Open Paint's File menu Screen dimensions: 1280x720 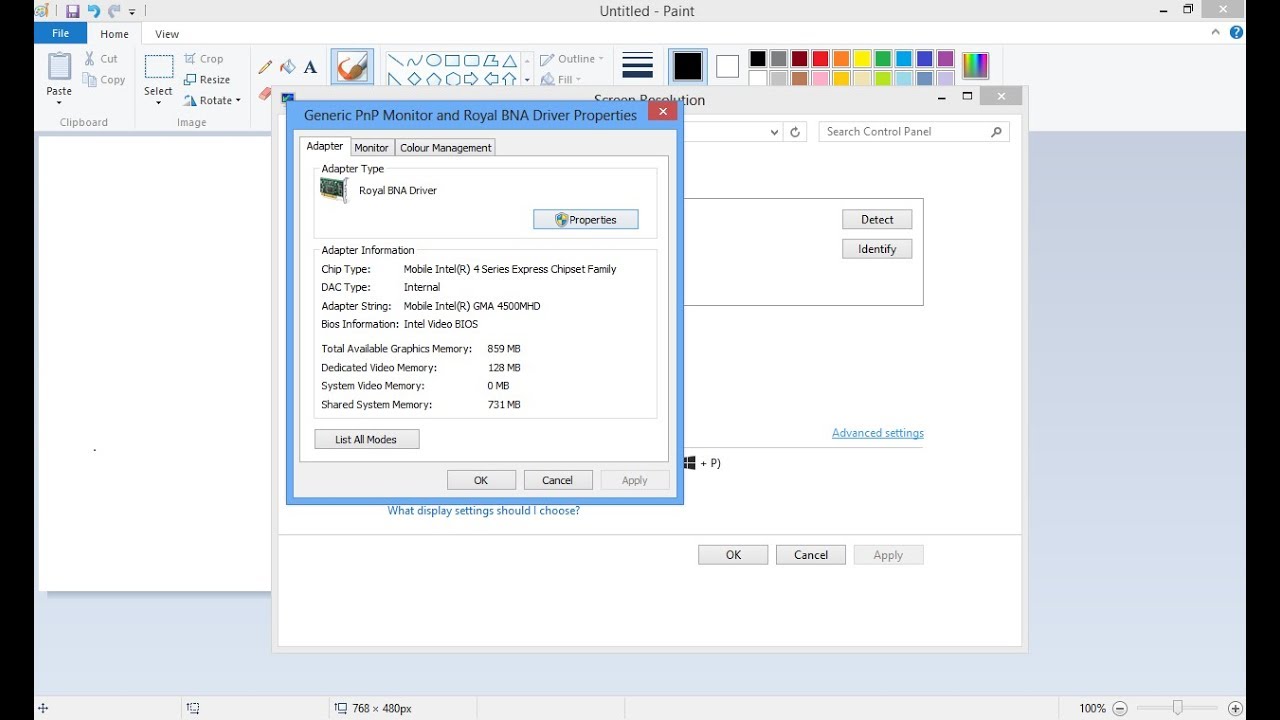click(60, 33)
